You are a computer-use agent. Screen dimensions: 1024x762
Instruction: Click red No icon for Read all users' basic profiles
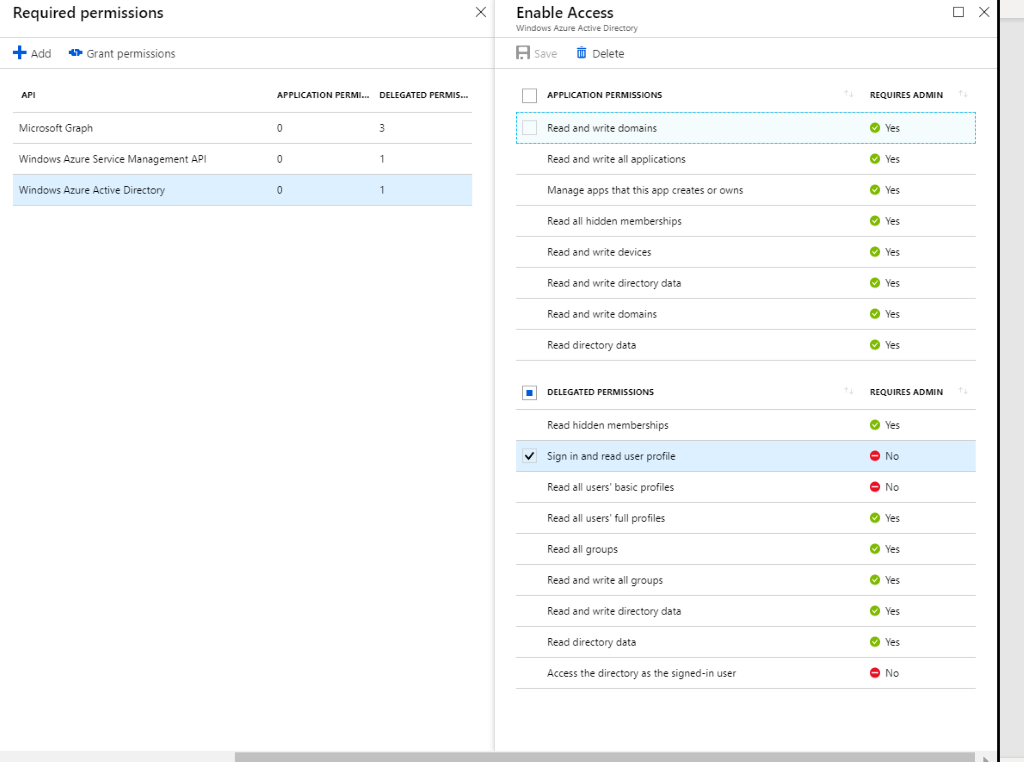(874, 486)
